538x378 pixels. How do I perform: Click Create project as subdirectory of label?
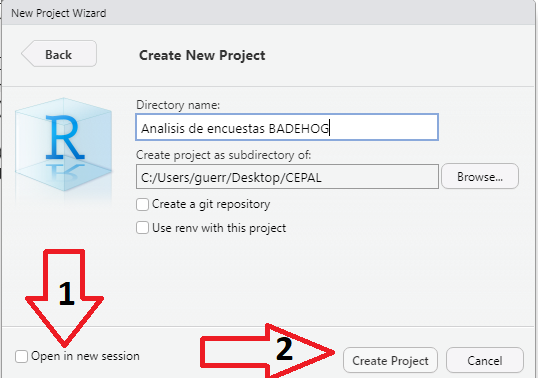pos(224,155)
